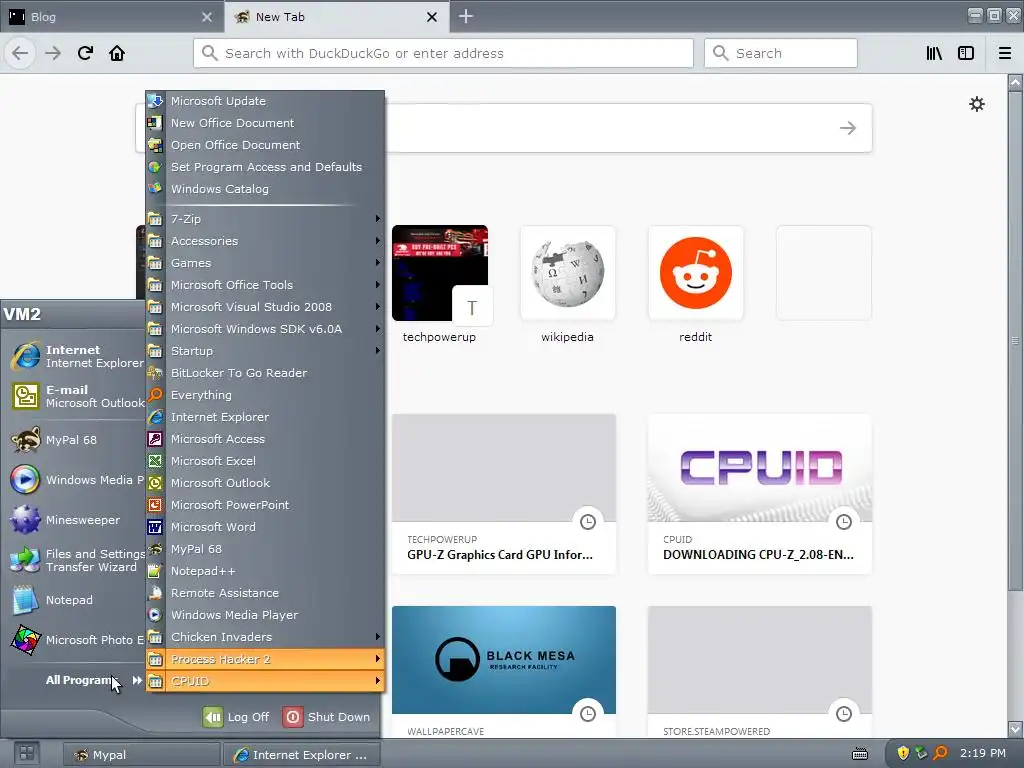Viewport: 1024px width, 768px height.
Task: Open Windows Media Player from recent programs
Action: pos(77,480)
